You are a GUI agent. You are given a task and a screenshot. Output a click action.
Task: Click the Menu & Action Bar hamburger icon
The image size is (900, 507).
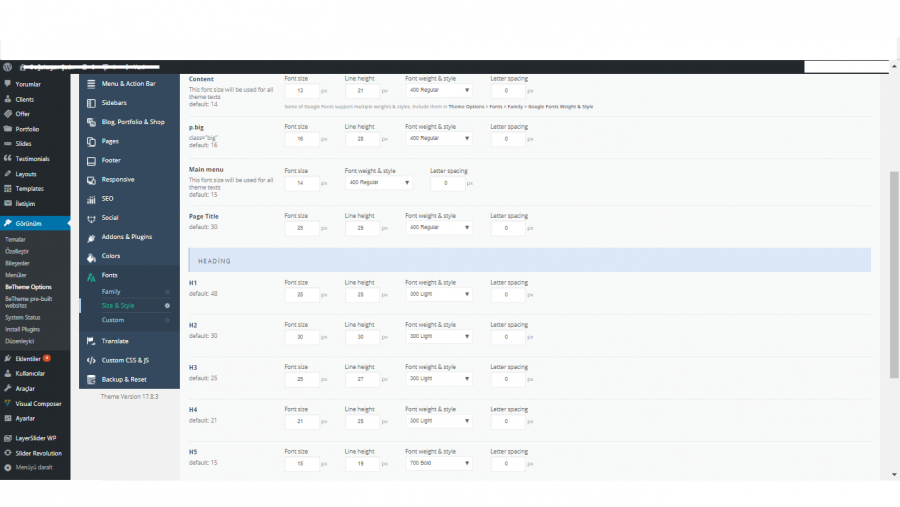click(x=91, y=84)
